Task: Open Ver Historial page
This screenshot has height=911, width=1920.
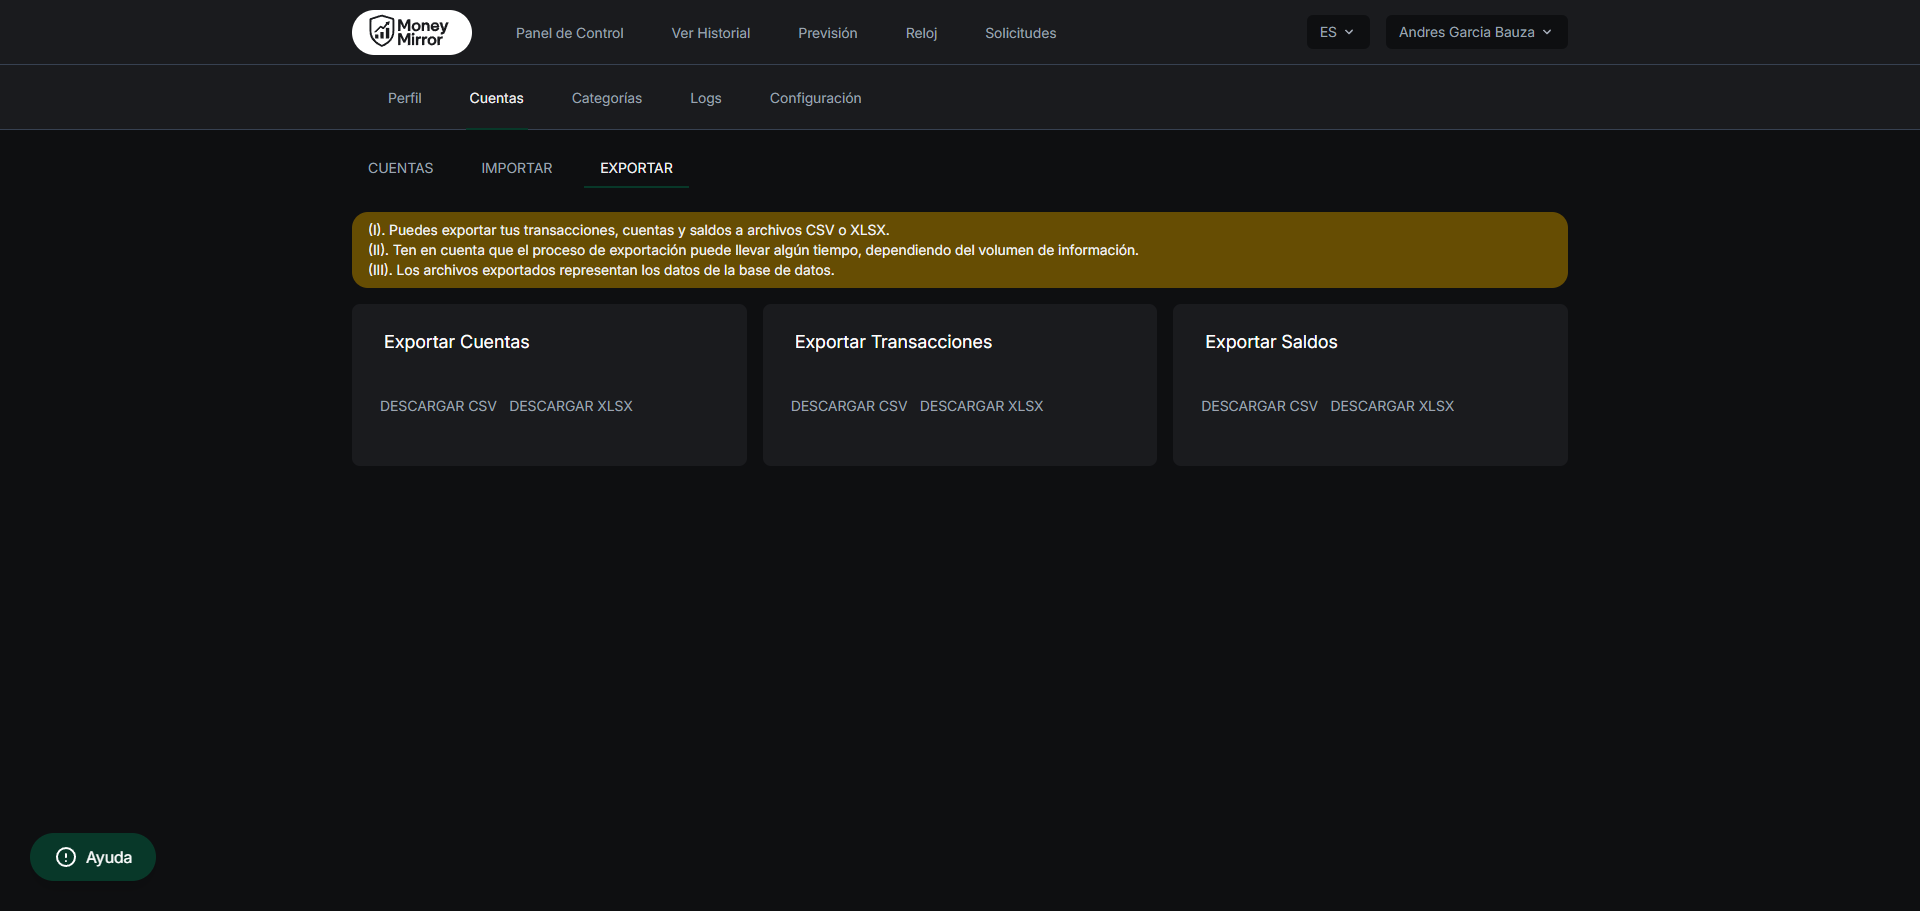Action: pyautogui.click(x=710, y=33)
